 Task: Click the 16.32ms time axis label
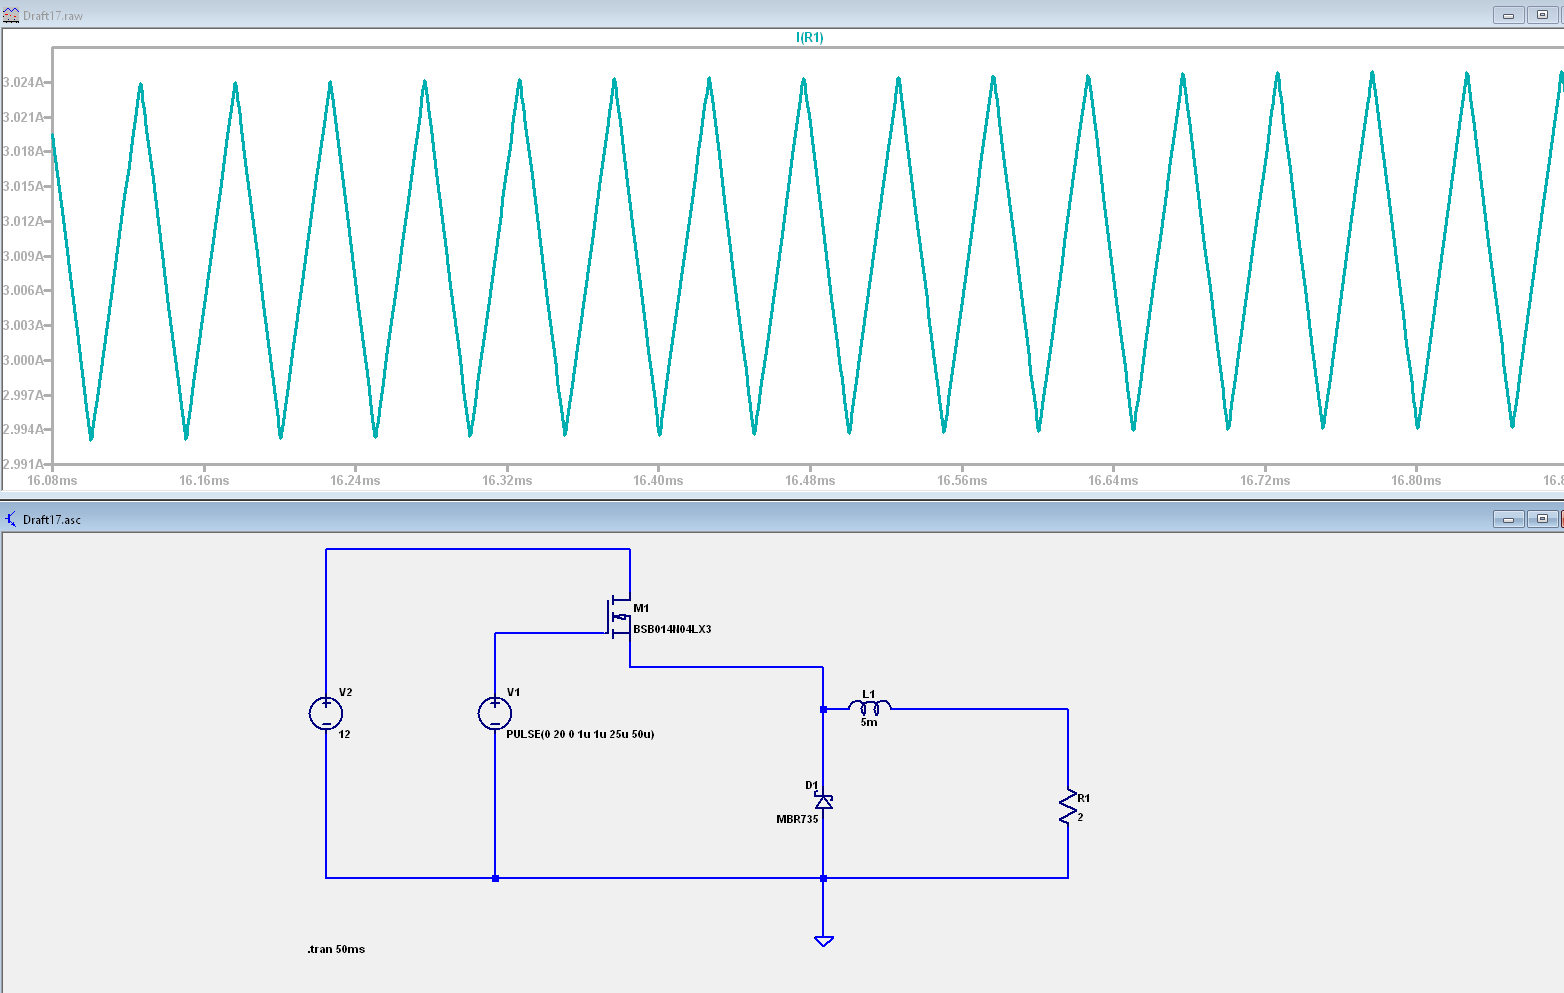click(x=507, y=481)
